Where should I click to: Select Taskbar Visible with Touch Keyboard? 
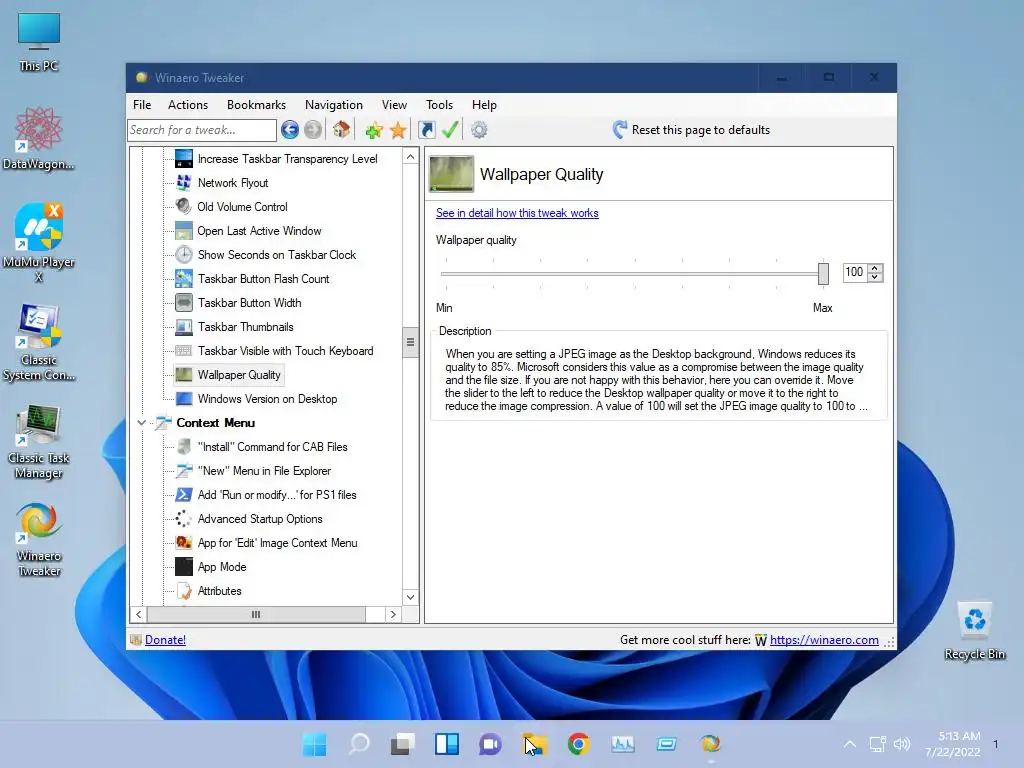(x=285, y=351)
